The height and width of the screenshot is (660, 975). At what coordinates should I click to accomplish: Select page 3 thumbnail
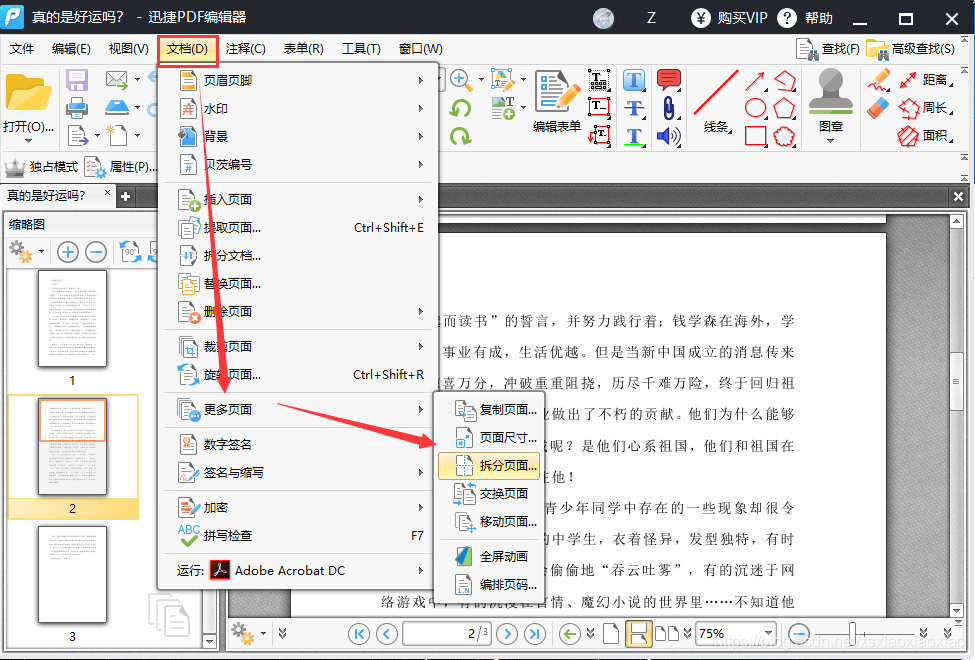tap(72, 575)
